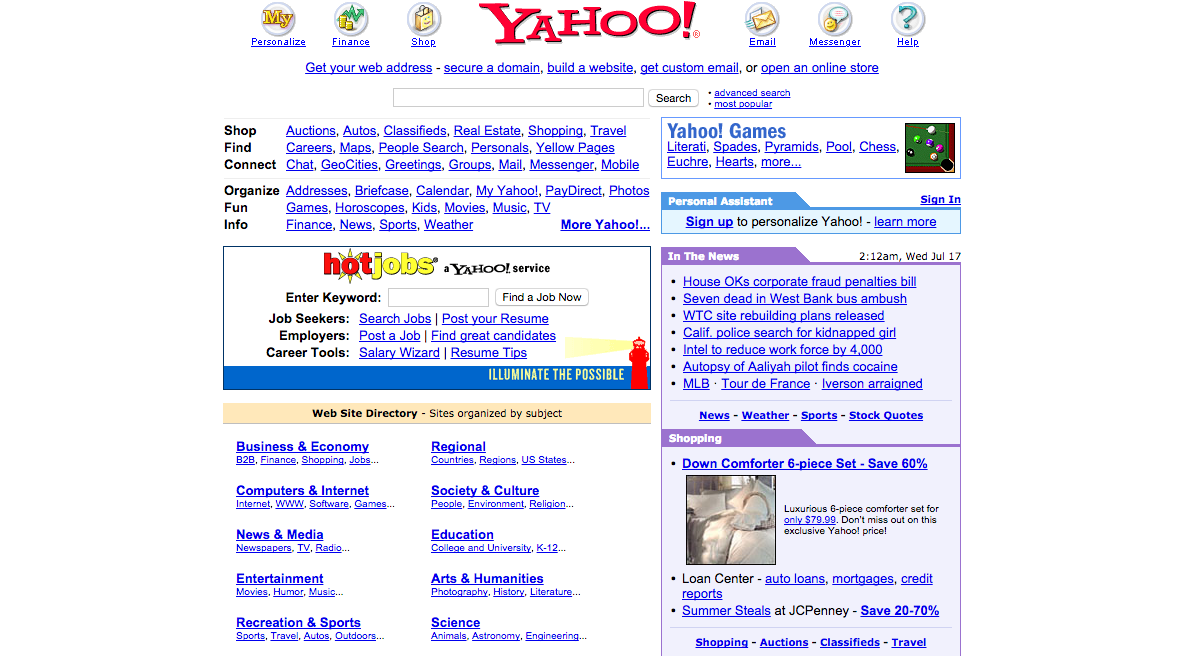1184x656 pixels.
Task: Focus the hotjobs keyword field
Action: pos(438,297)
